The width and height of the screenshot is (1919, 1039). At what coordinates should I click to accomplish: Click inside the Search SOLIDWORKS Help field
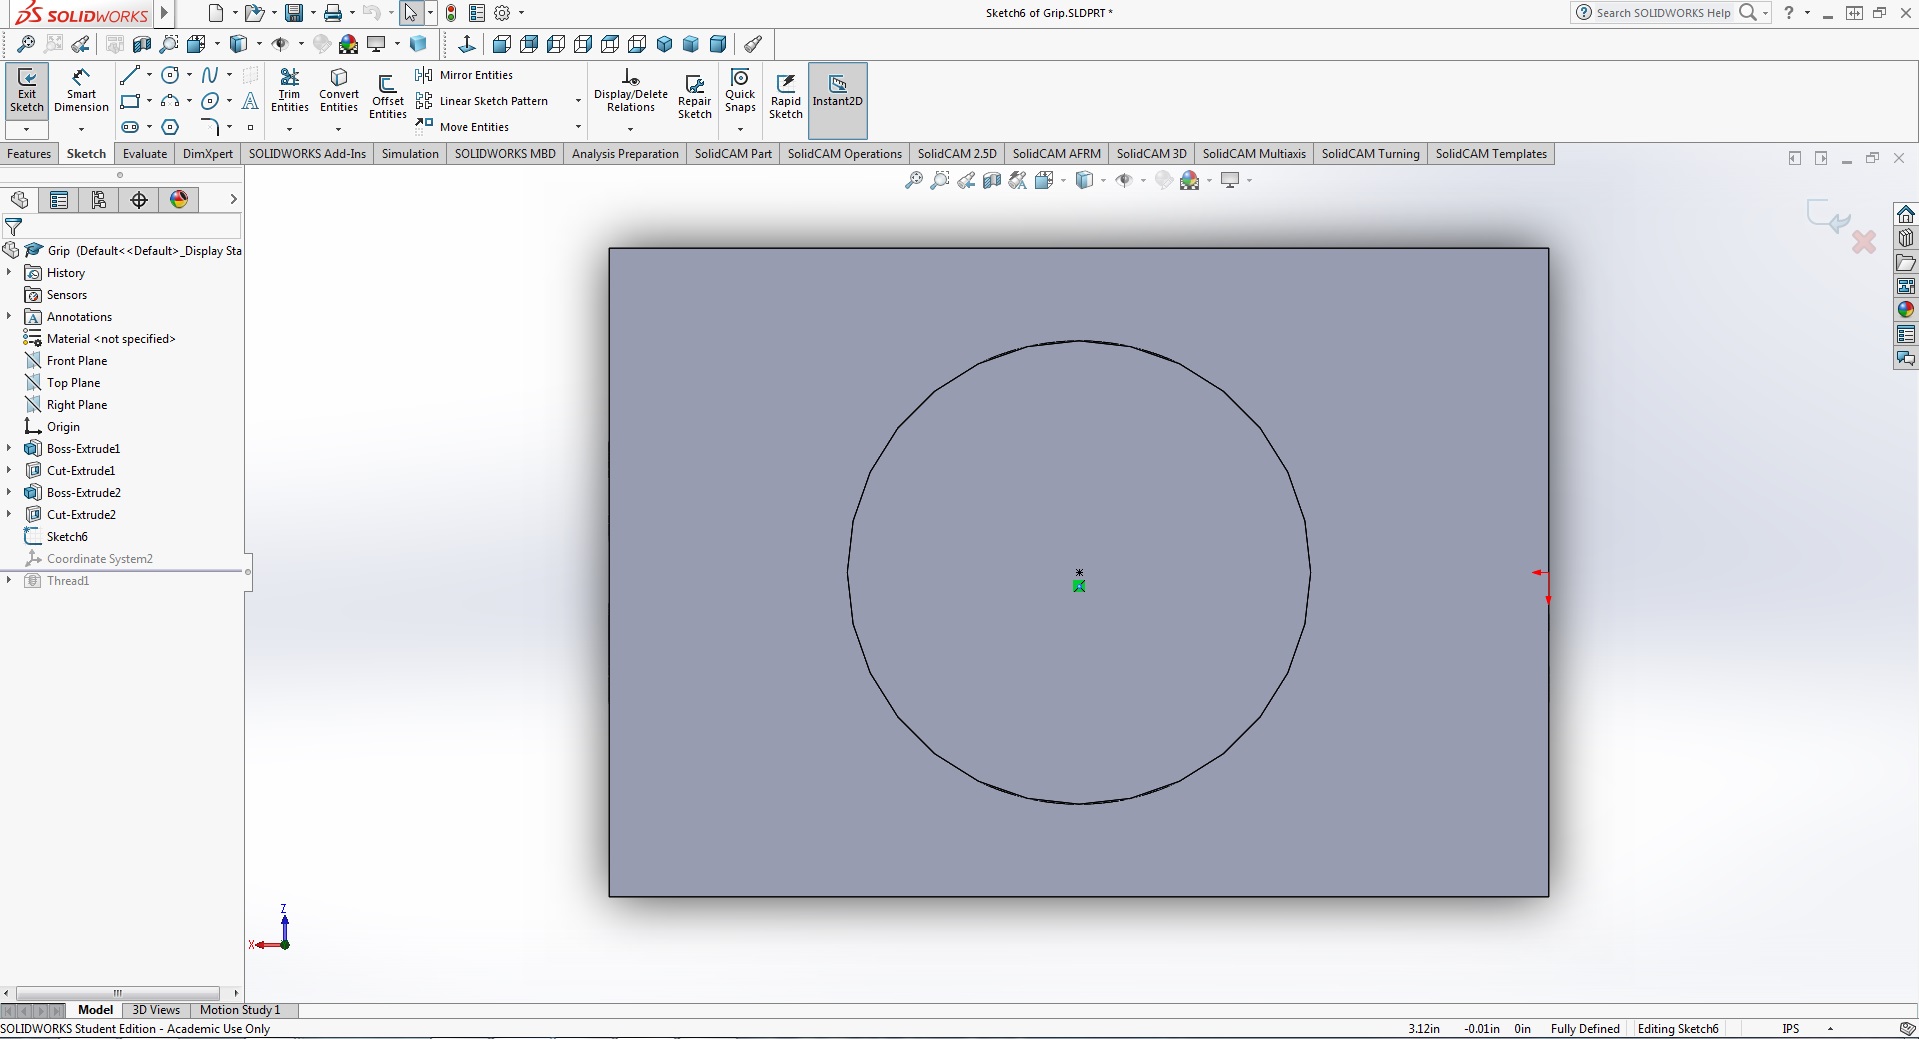[x=1660, y=12]
